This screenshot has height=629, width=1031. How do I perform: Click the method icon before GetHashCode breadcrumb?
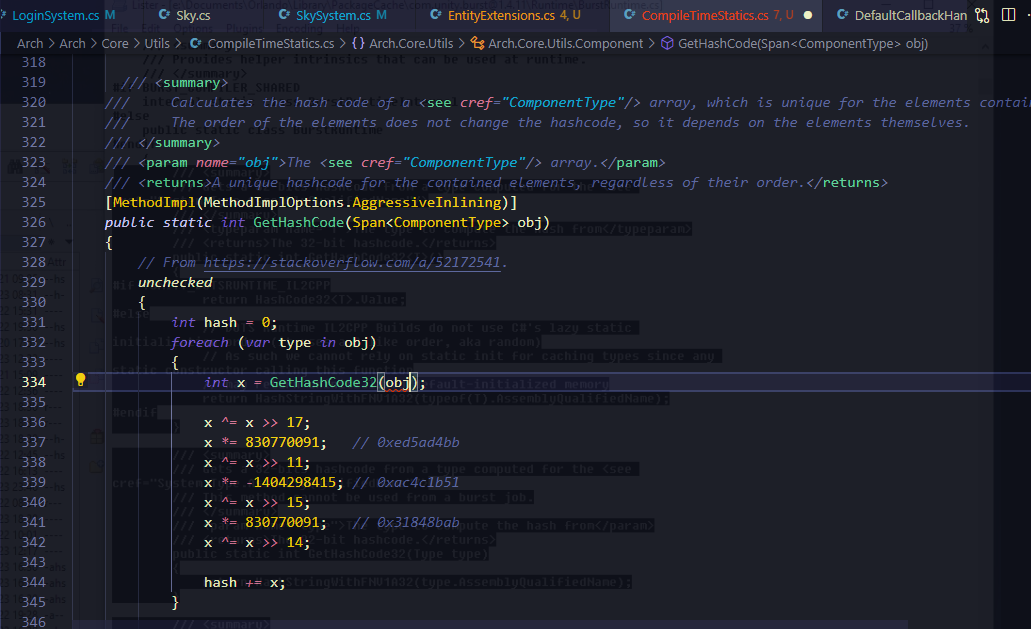[x=667, y=43]
